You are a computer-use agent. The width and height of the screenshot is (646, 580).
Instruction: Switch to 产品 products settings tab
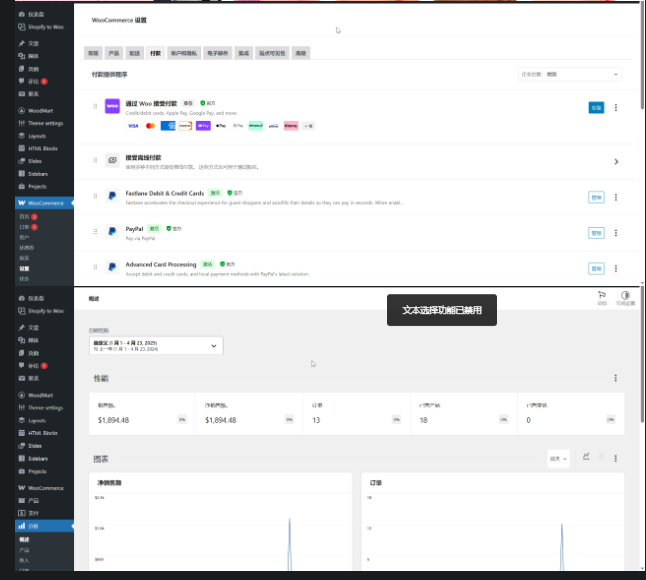pos(114,53)
